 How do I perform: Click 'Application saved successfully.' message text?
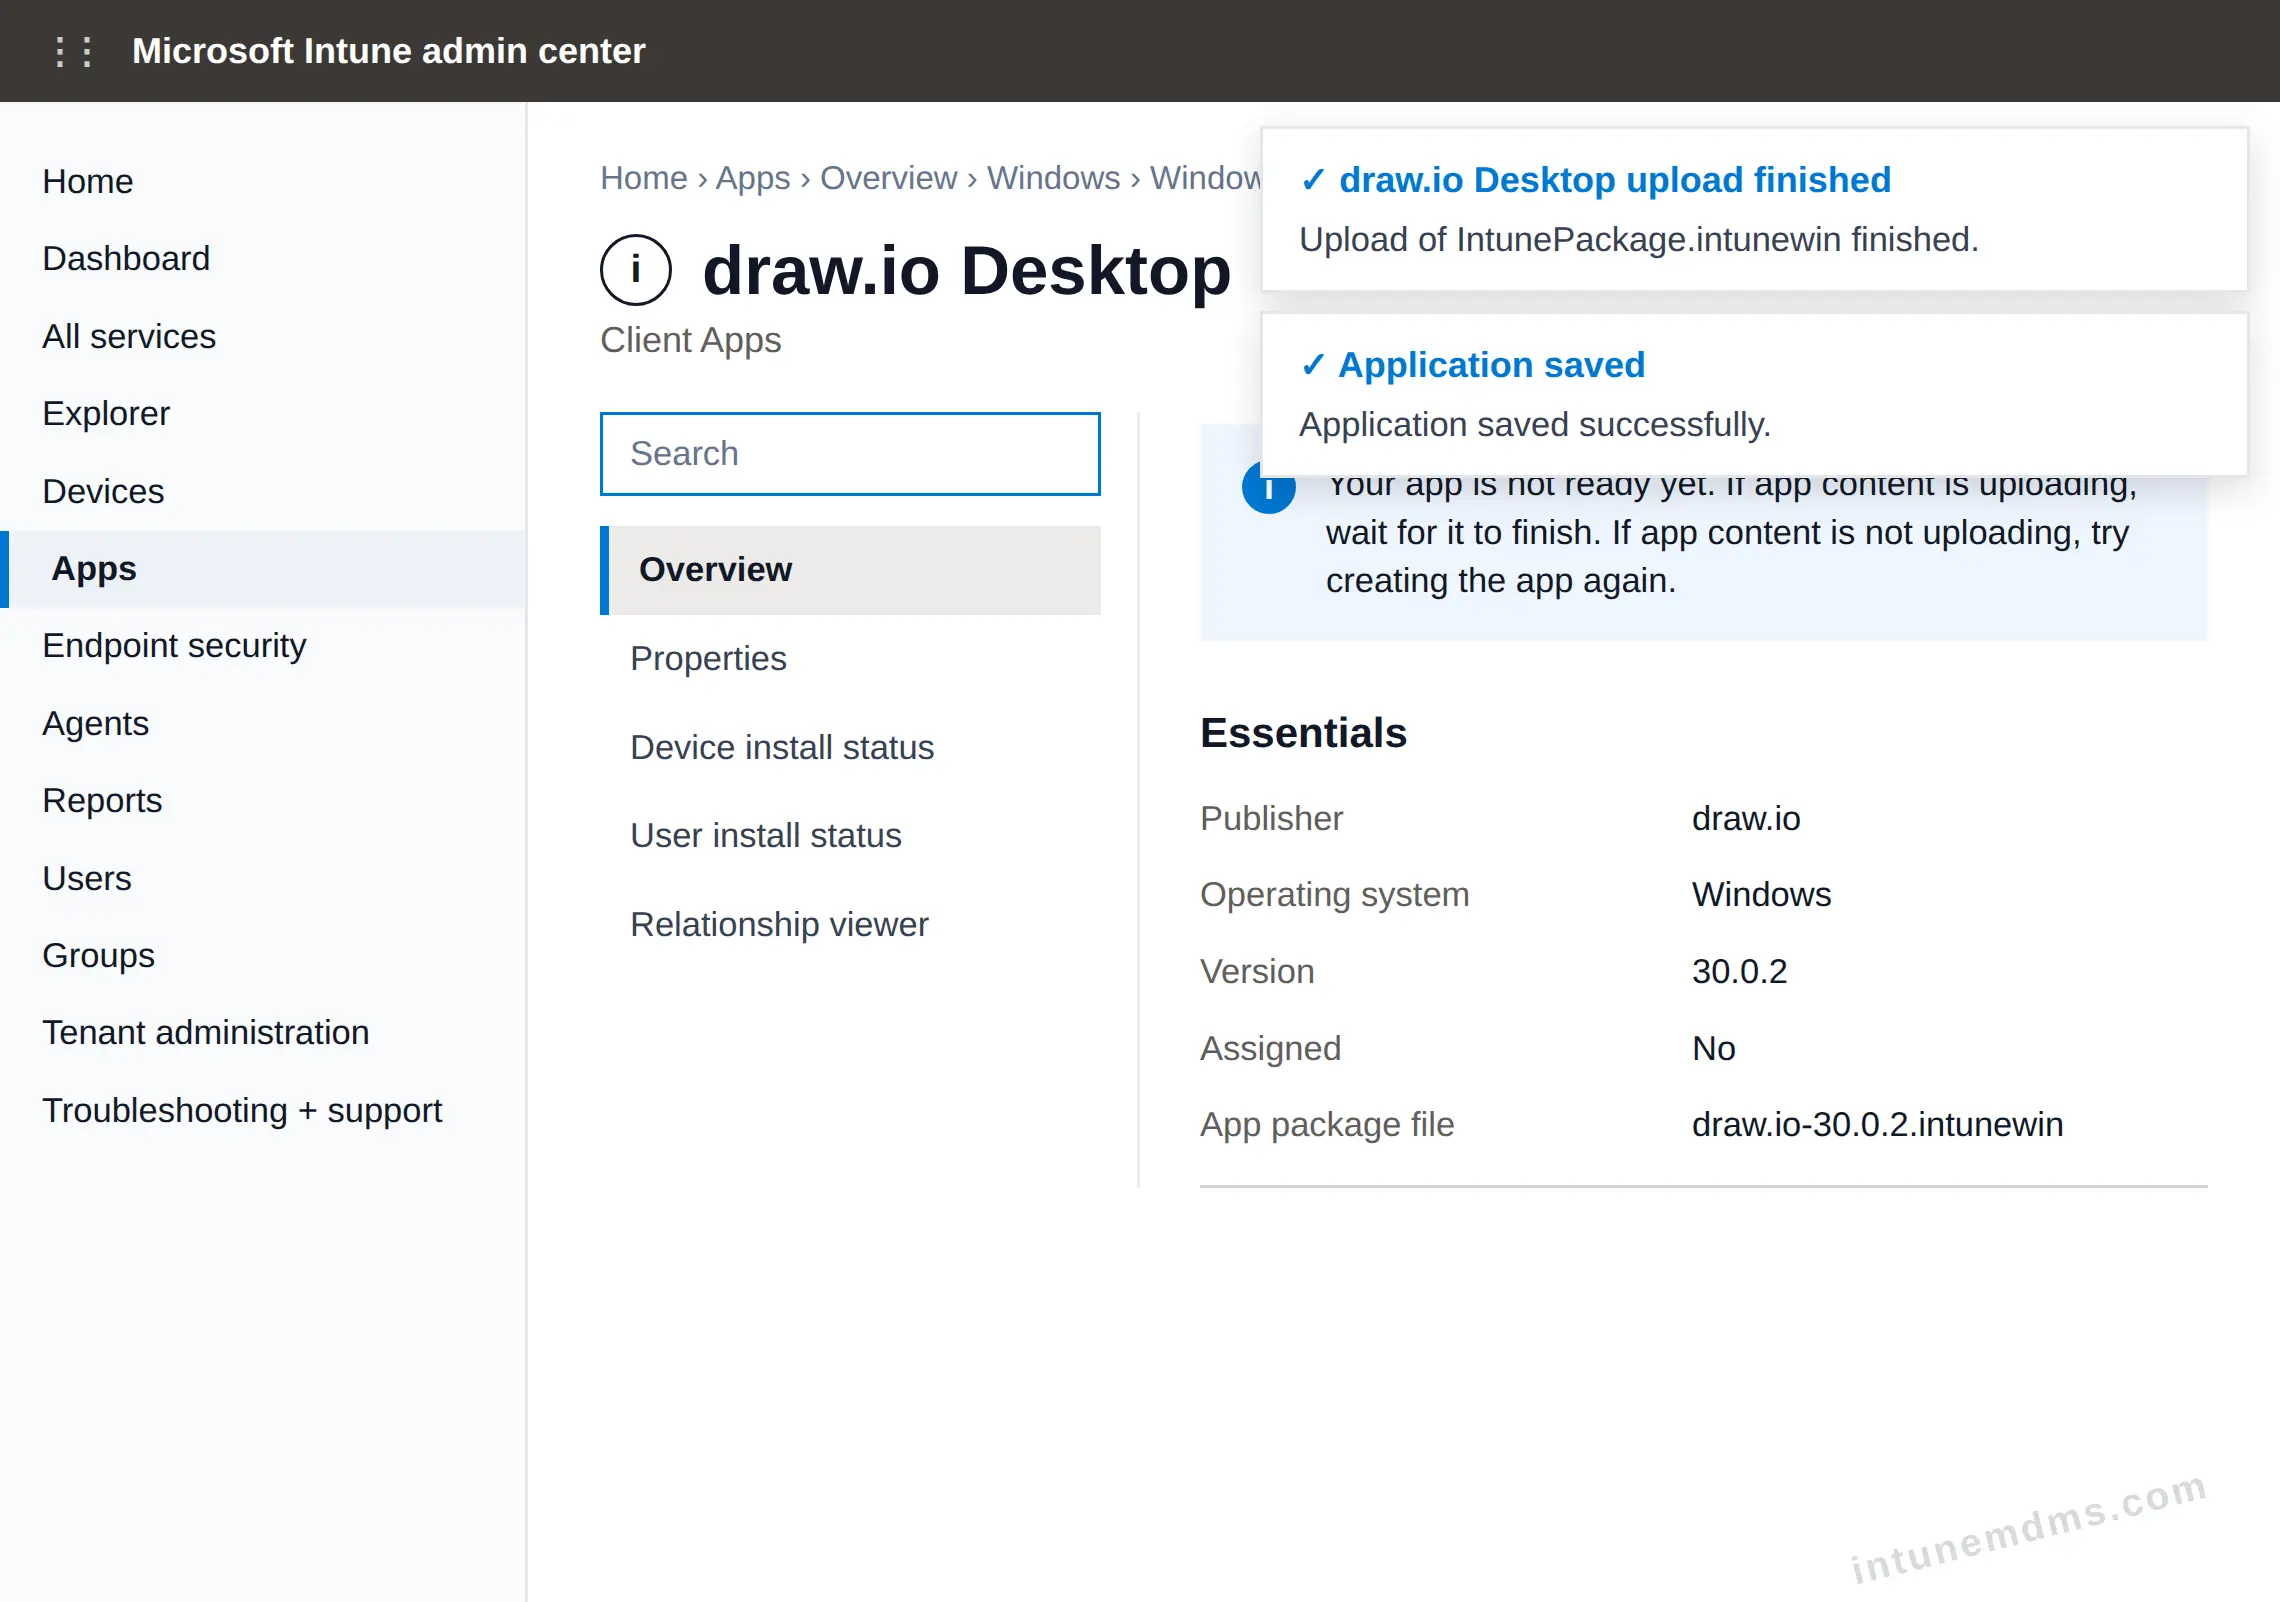tap(1535, 425)
